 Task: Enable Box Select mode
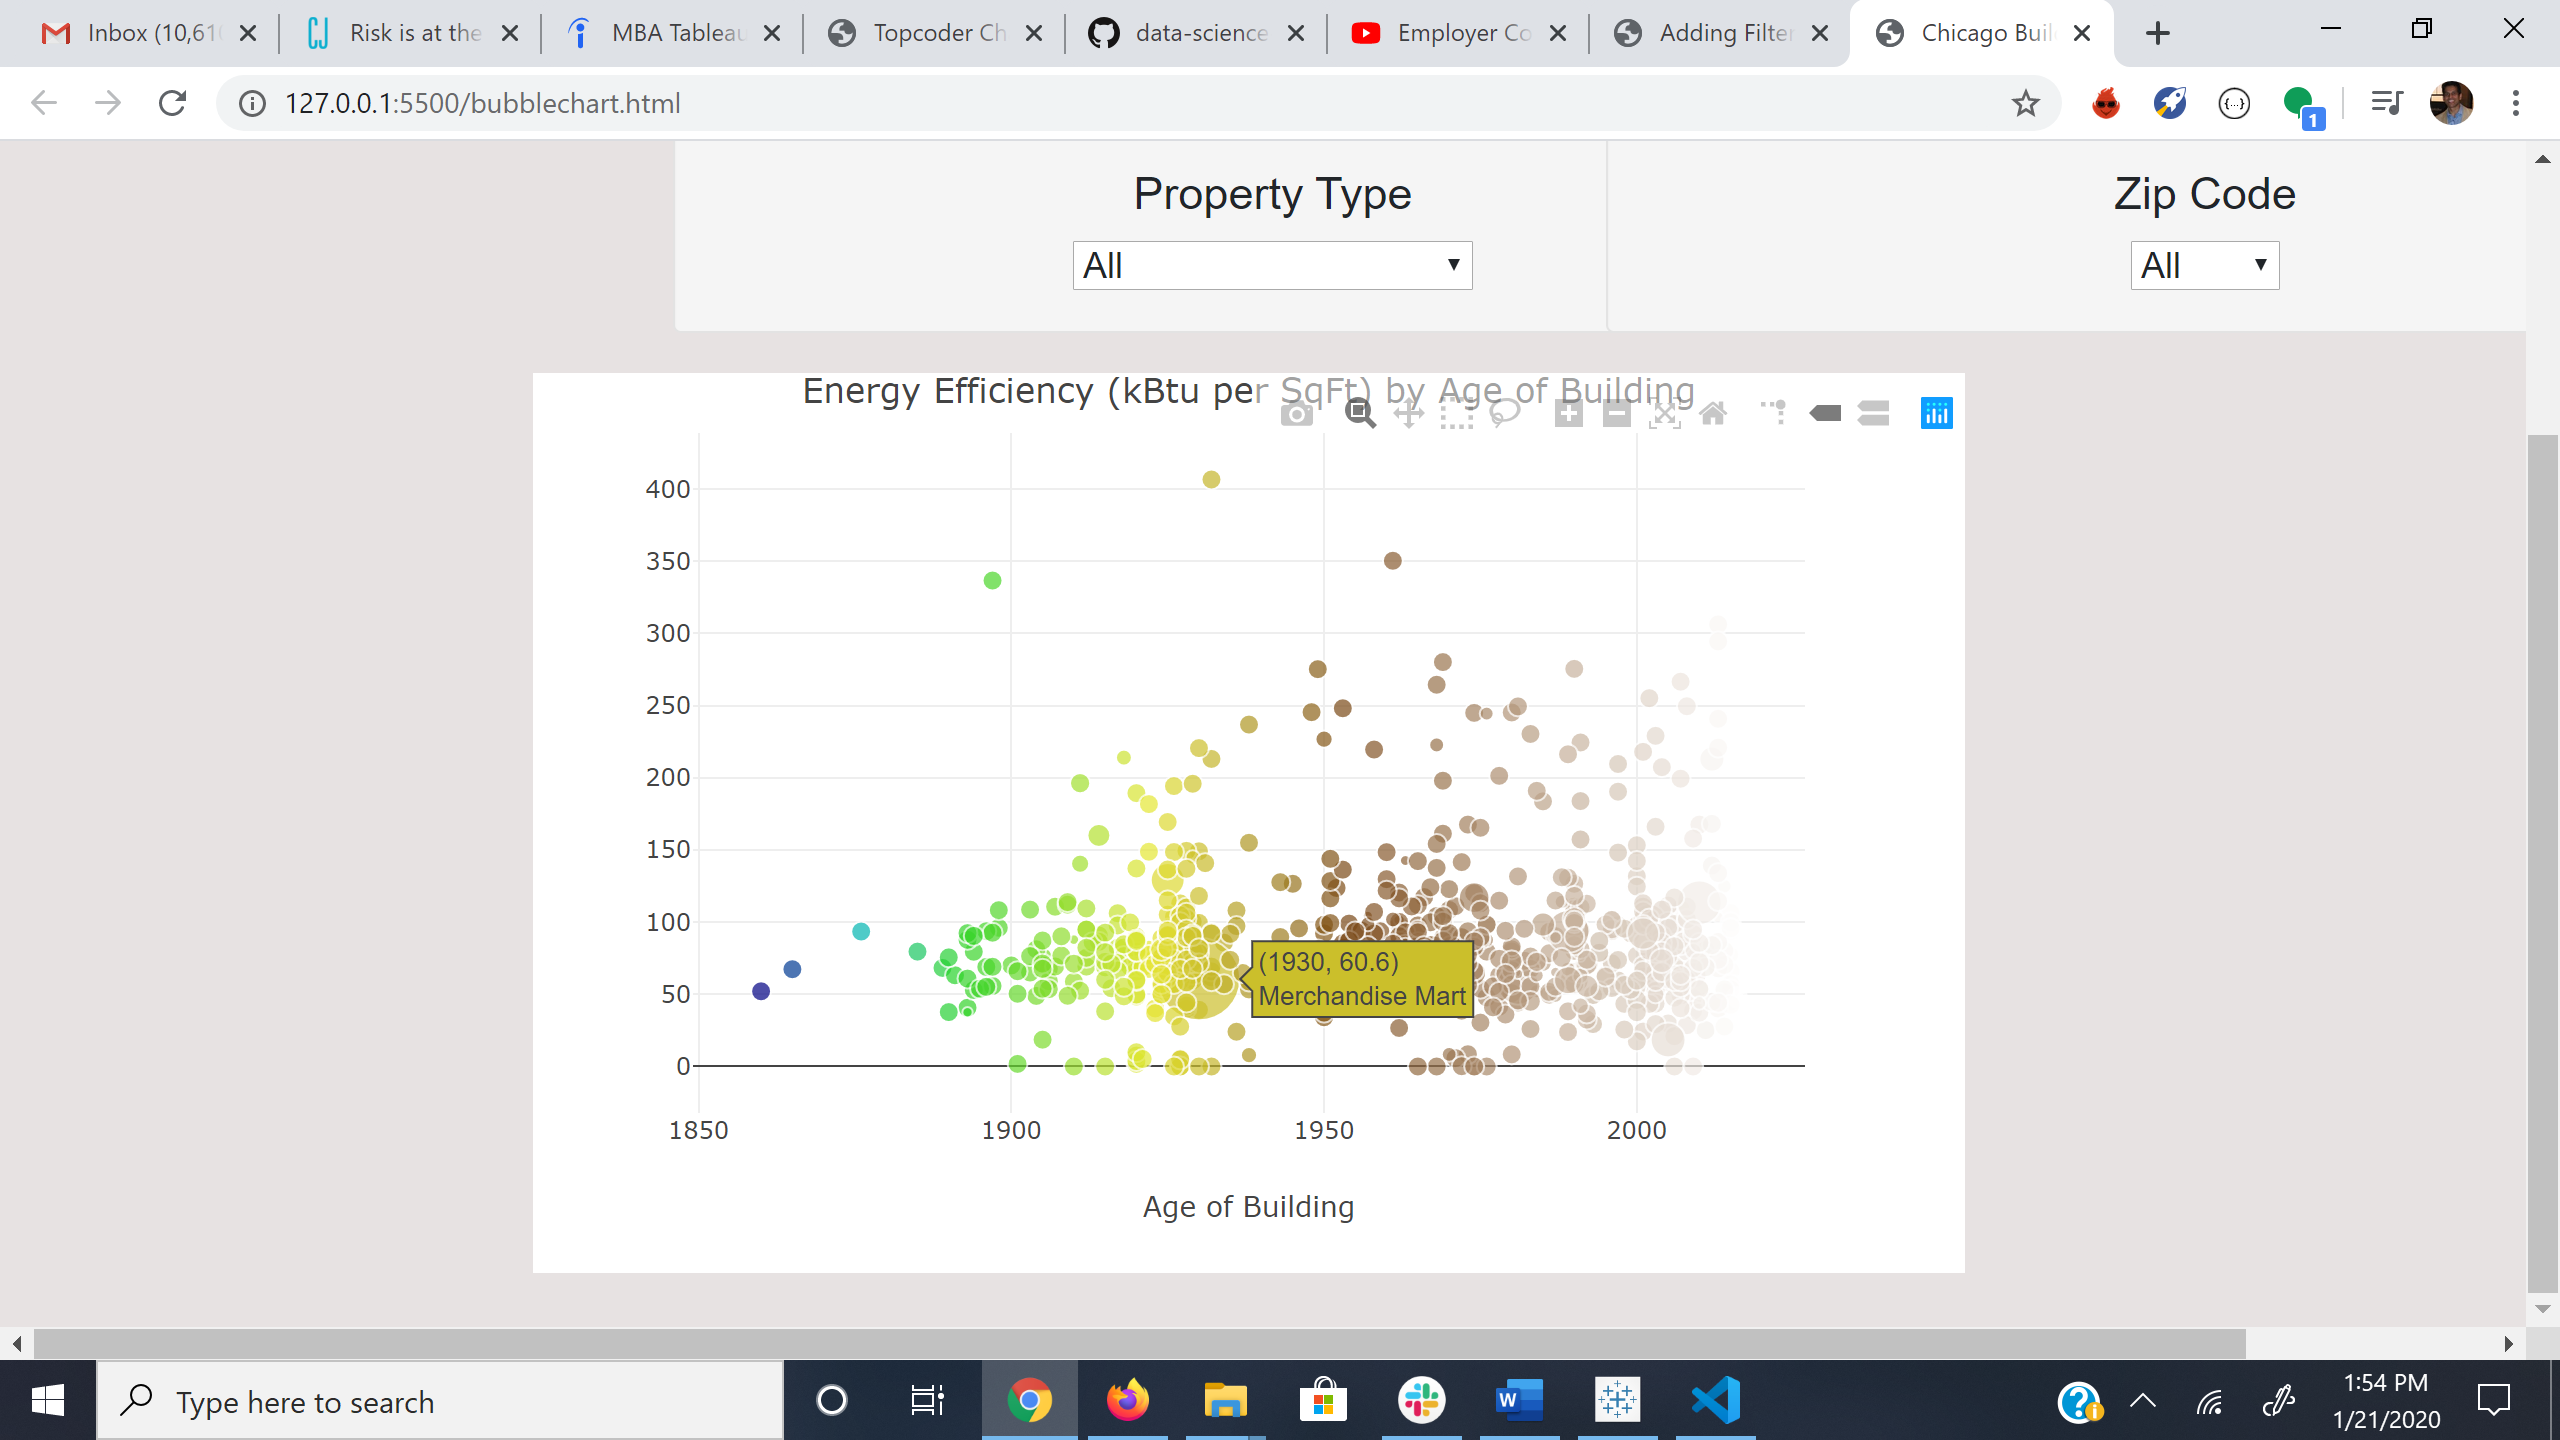[1456, 413]
